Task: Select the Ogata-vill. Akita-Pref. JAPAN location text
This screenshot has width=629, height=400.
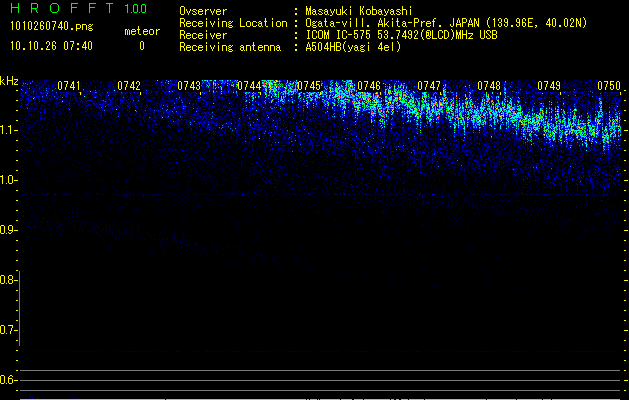Action: [x=446, y=23]
